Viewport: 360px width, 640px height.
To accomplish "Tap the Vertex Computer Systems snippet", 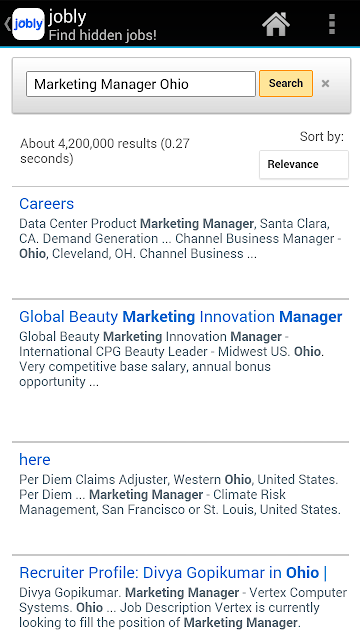I will click(183, 608).
